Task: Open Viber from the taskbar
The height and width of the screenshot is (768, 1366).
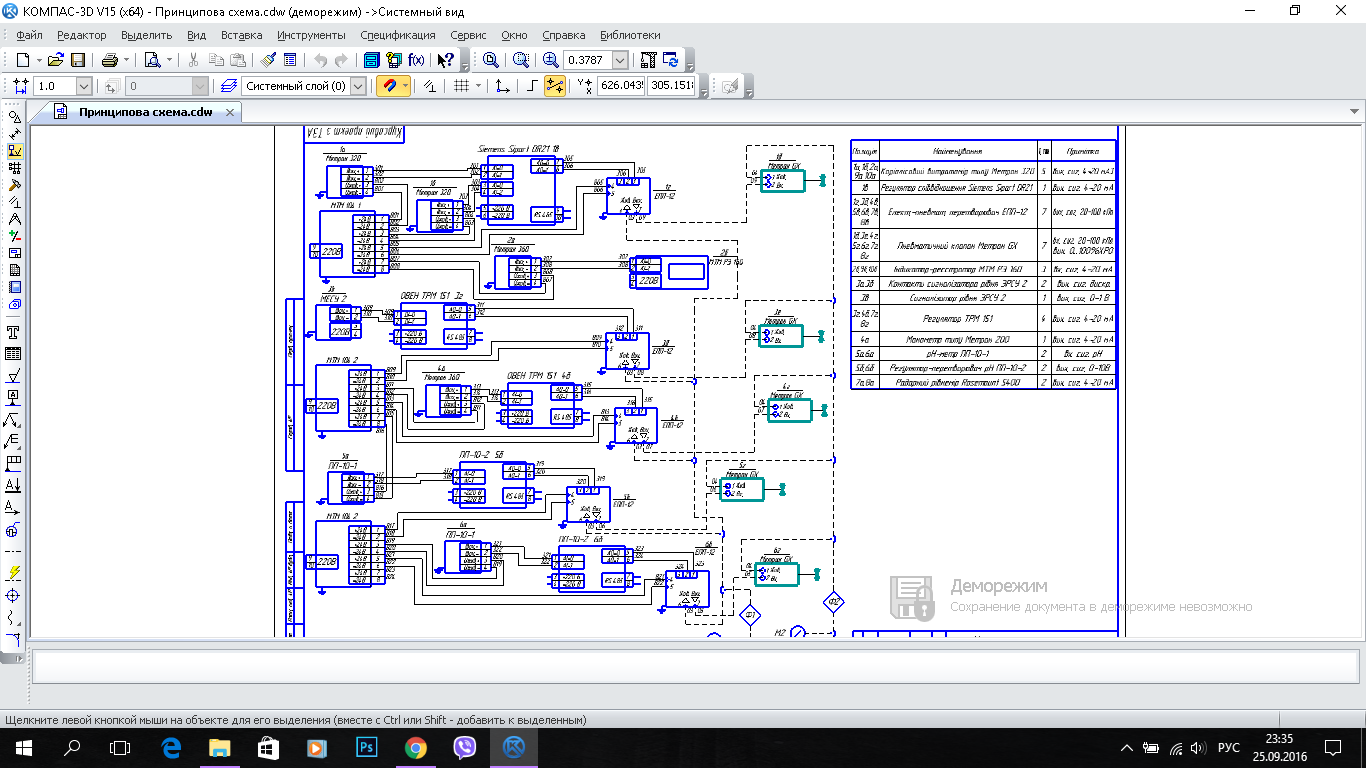Action: click(464, 747)
